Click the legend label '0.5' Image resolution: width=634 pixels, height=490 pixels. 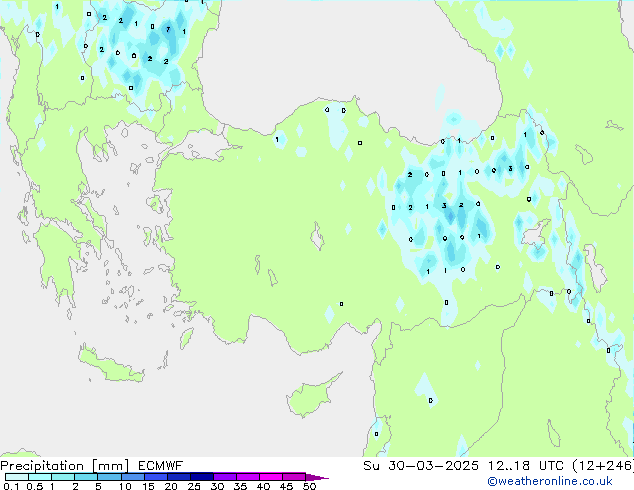tap(34, 486)
